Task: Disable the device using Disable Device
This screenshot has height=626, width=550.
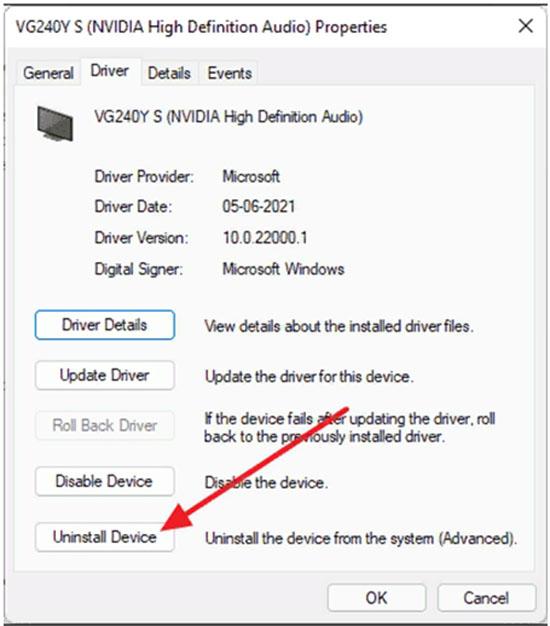Action: [x=105, y=481]
